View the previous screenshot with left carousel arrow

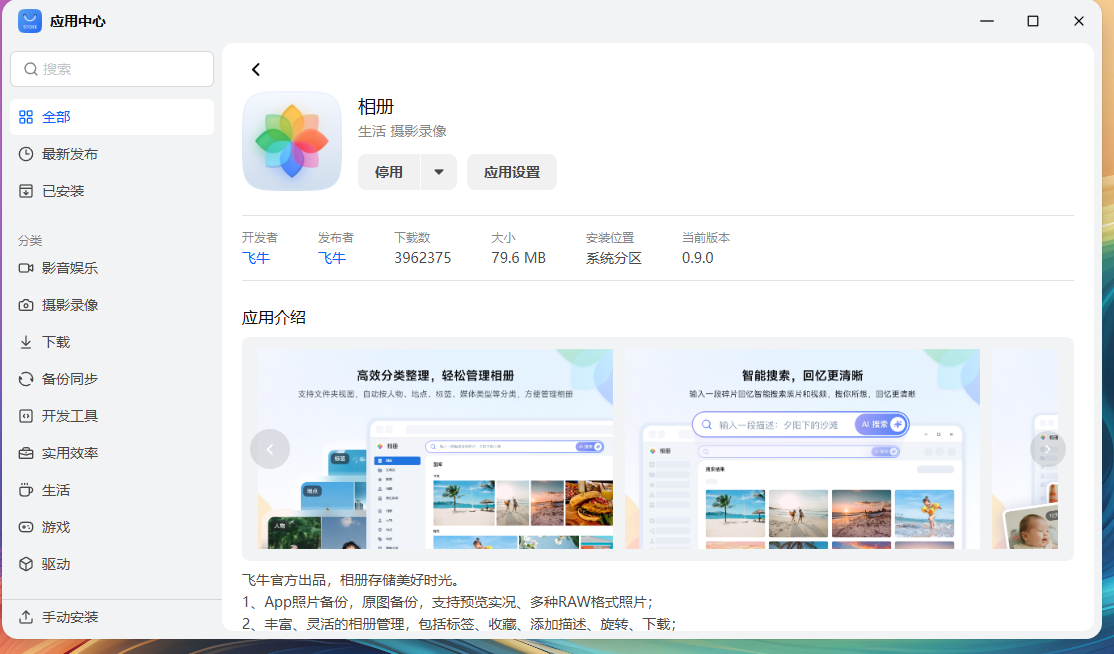click(x=270, y=448)
